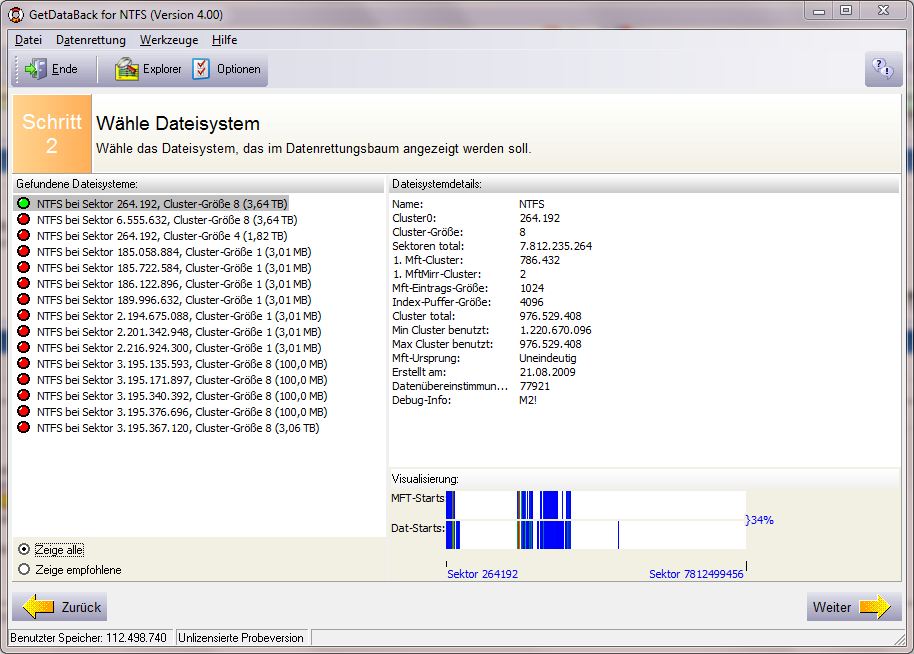Select NTFS Sektor 264.192 Cluster-Größe 4 (1,82 TB)
The width and height of the screenshot is (914, 654).
tap(162, 235)
